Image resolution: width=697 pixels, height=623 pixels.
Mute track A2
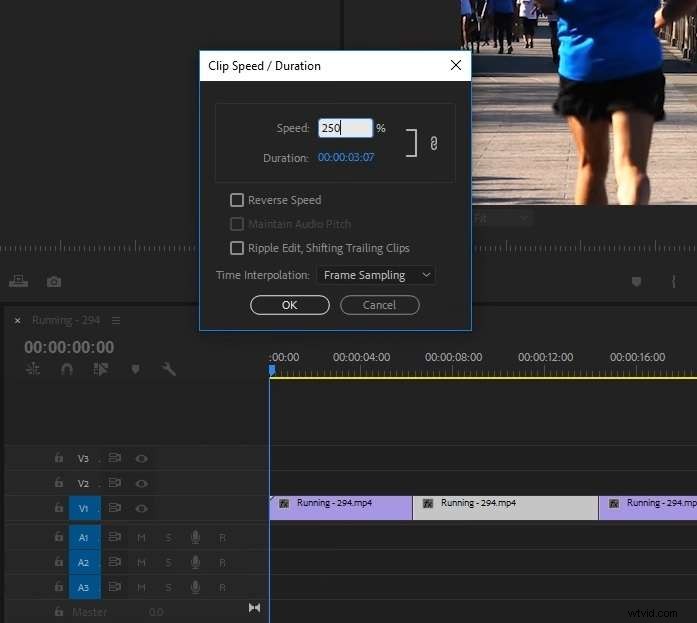(141, 563)
